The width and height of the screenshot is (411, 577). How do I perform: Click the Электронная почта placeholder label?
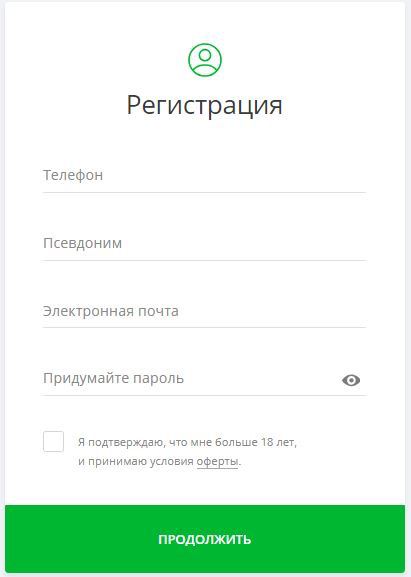[111, 311]
